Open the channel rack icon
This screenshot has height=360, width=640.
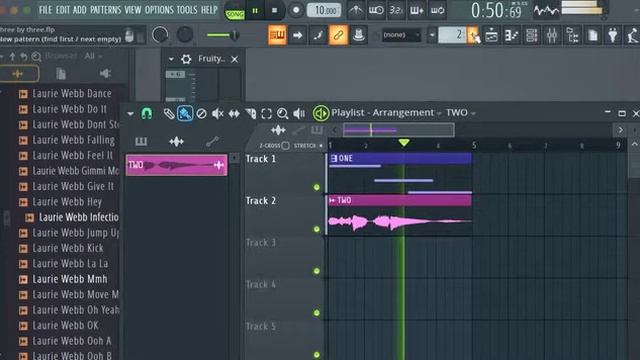(x=531, y=36)
